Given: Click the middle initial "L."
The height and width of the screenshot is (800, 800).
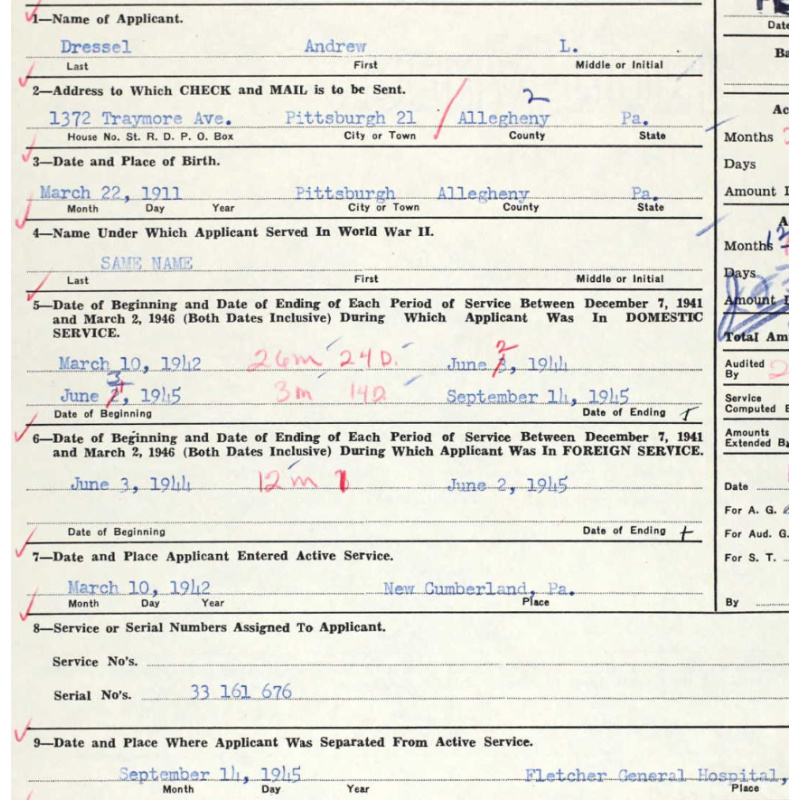Looking at the screenshot, I should [x=568, y=46].
